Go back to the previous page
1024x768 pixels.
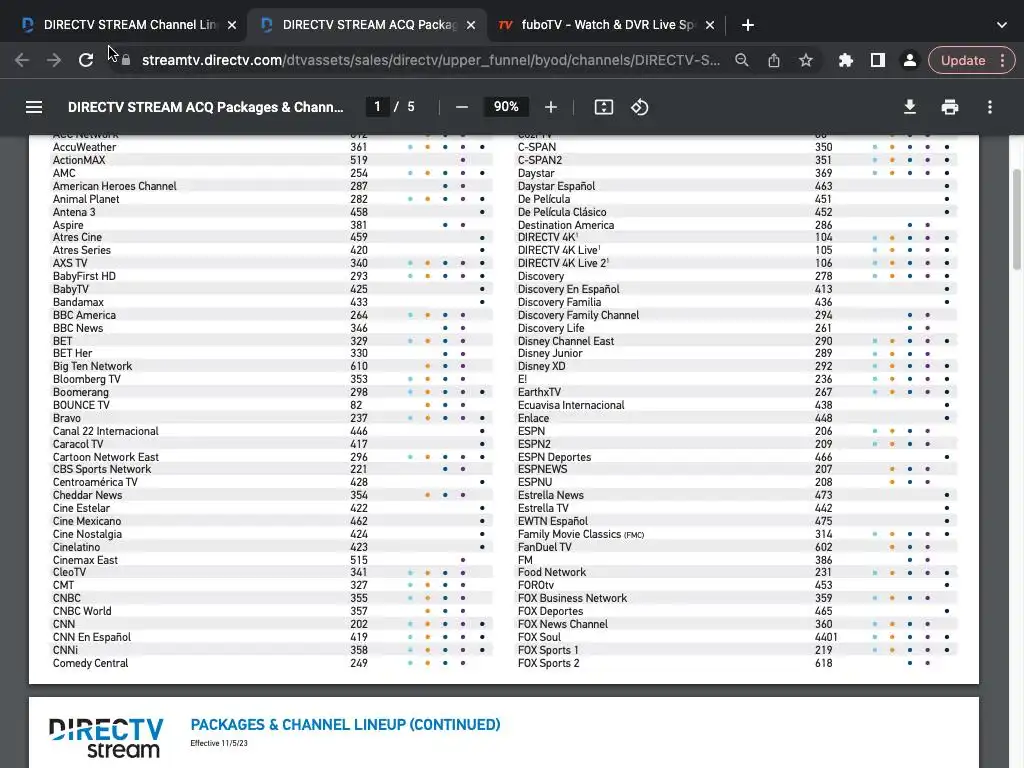(x=22, y=60)
